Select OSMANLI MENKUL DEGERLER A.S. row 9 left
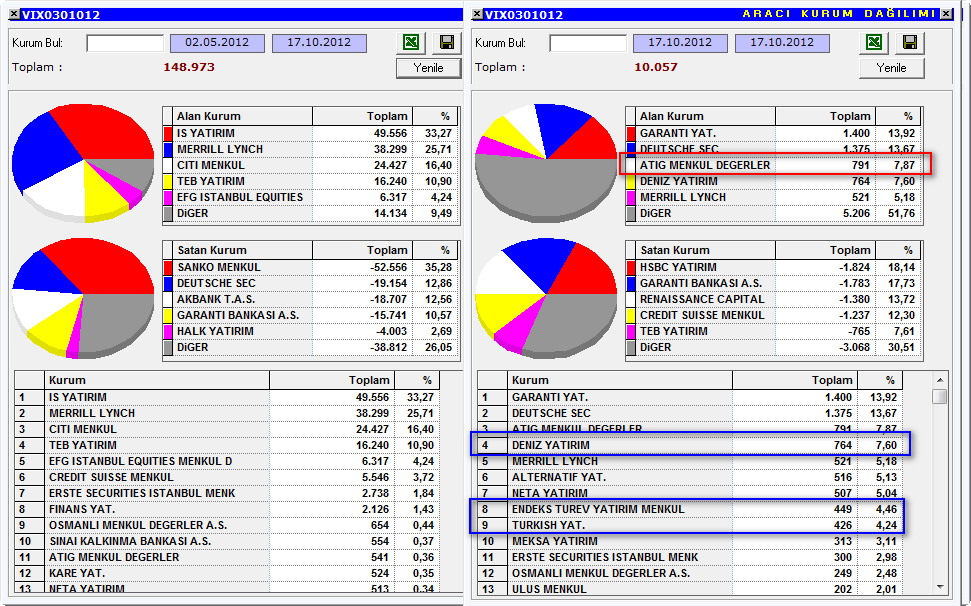971x606 pixels. pos(227,526)
